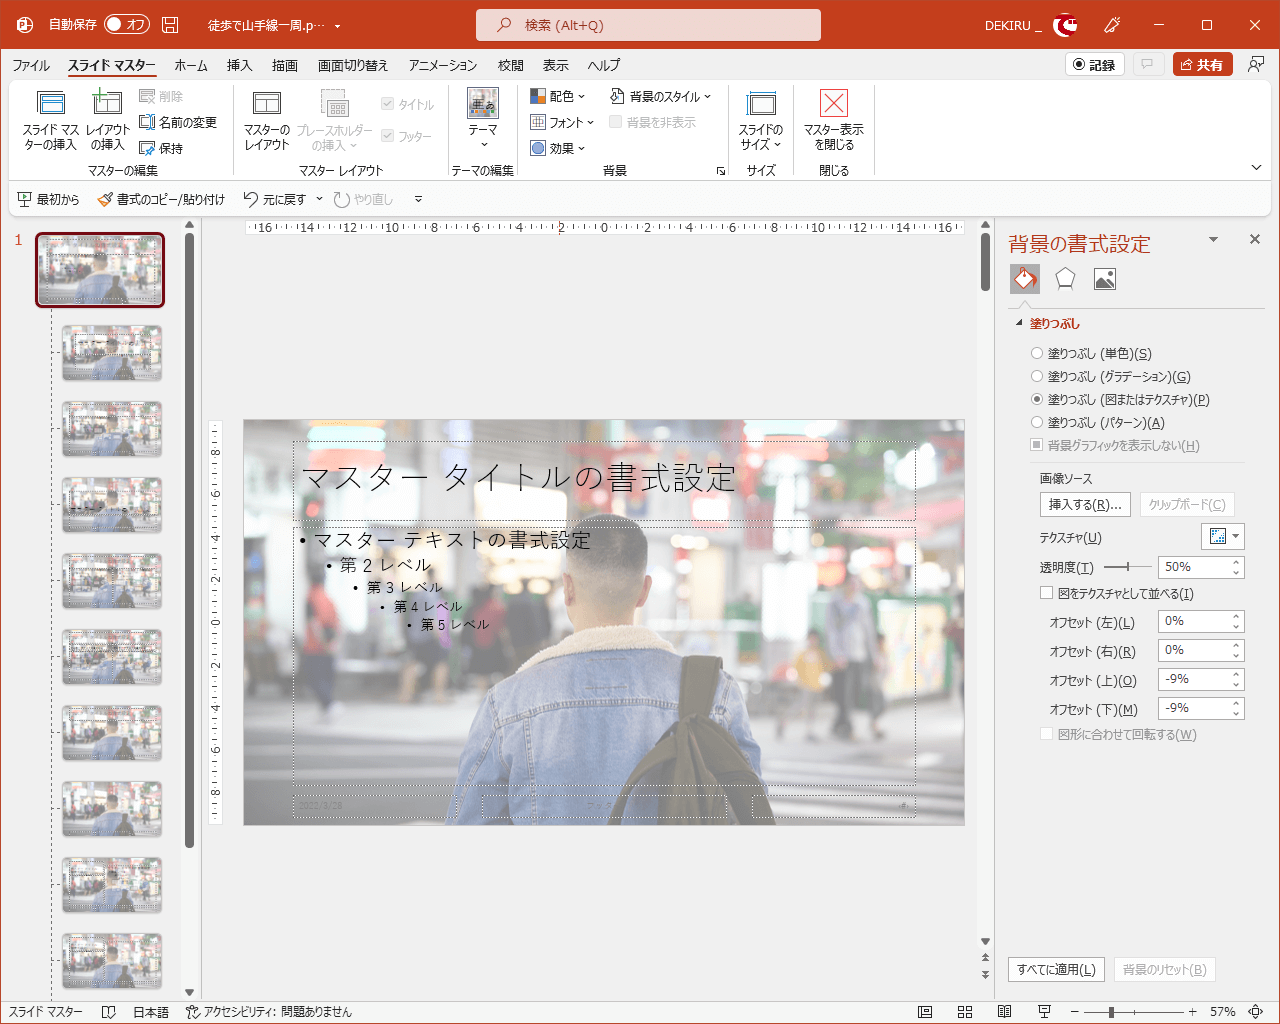Viewport: 1280px width, 1024px height.
Task: Select the first slide master thumbnail
Action: (100, 270)
